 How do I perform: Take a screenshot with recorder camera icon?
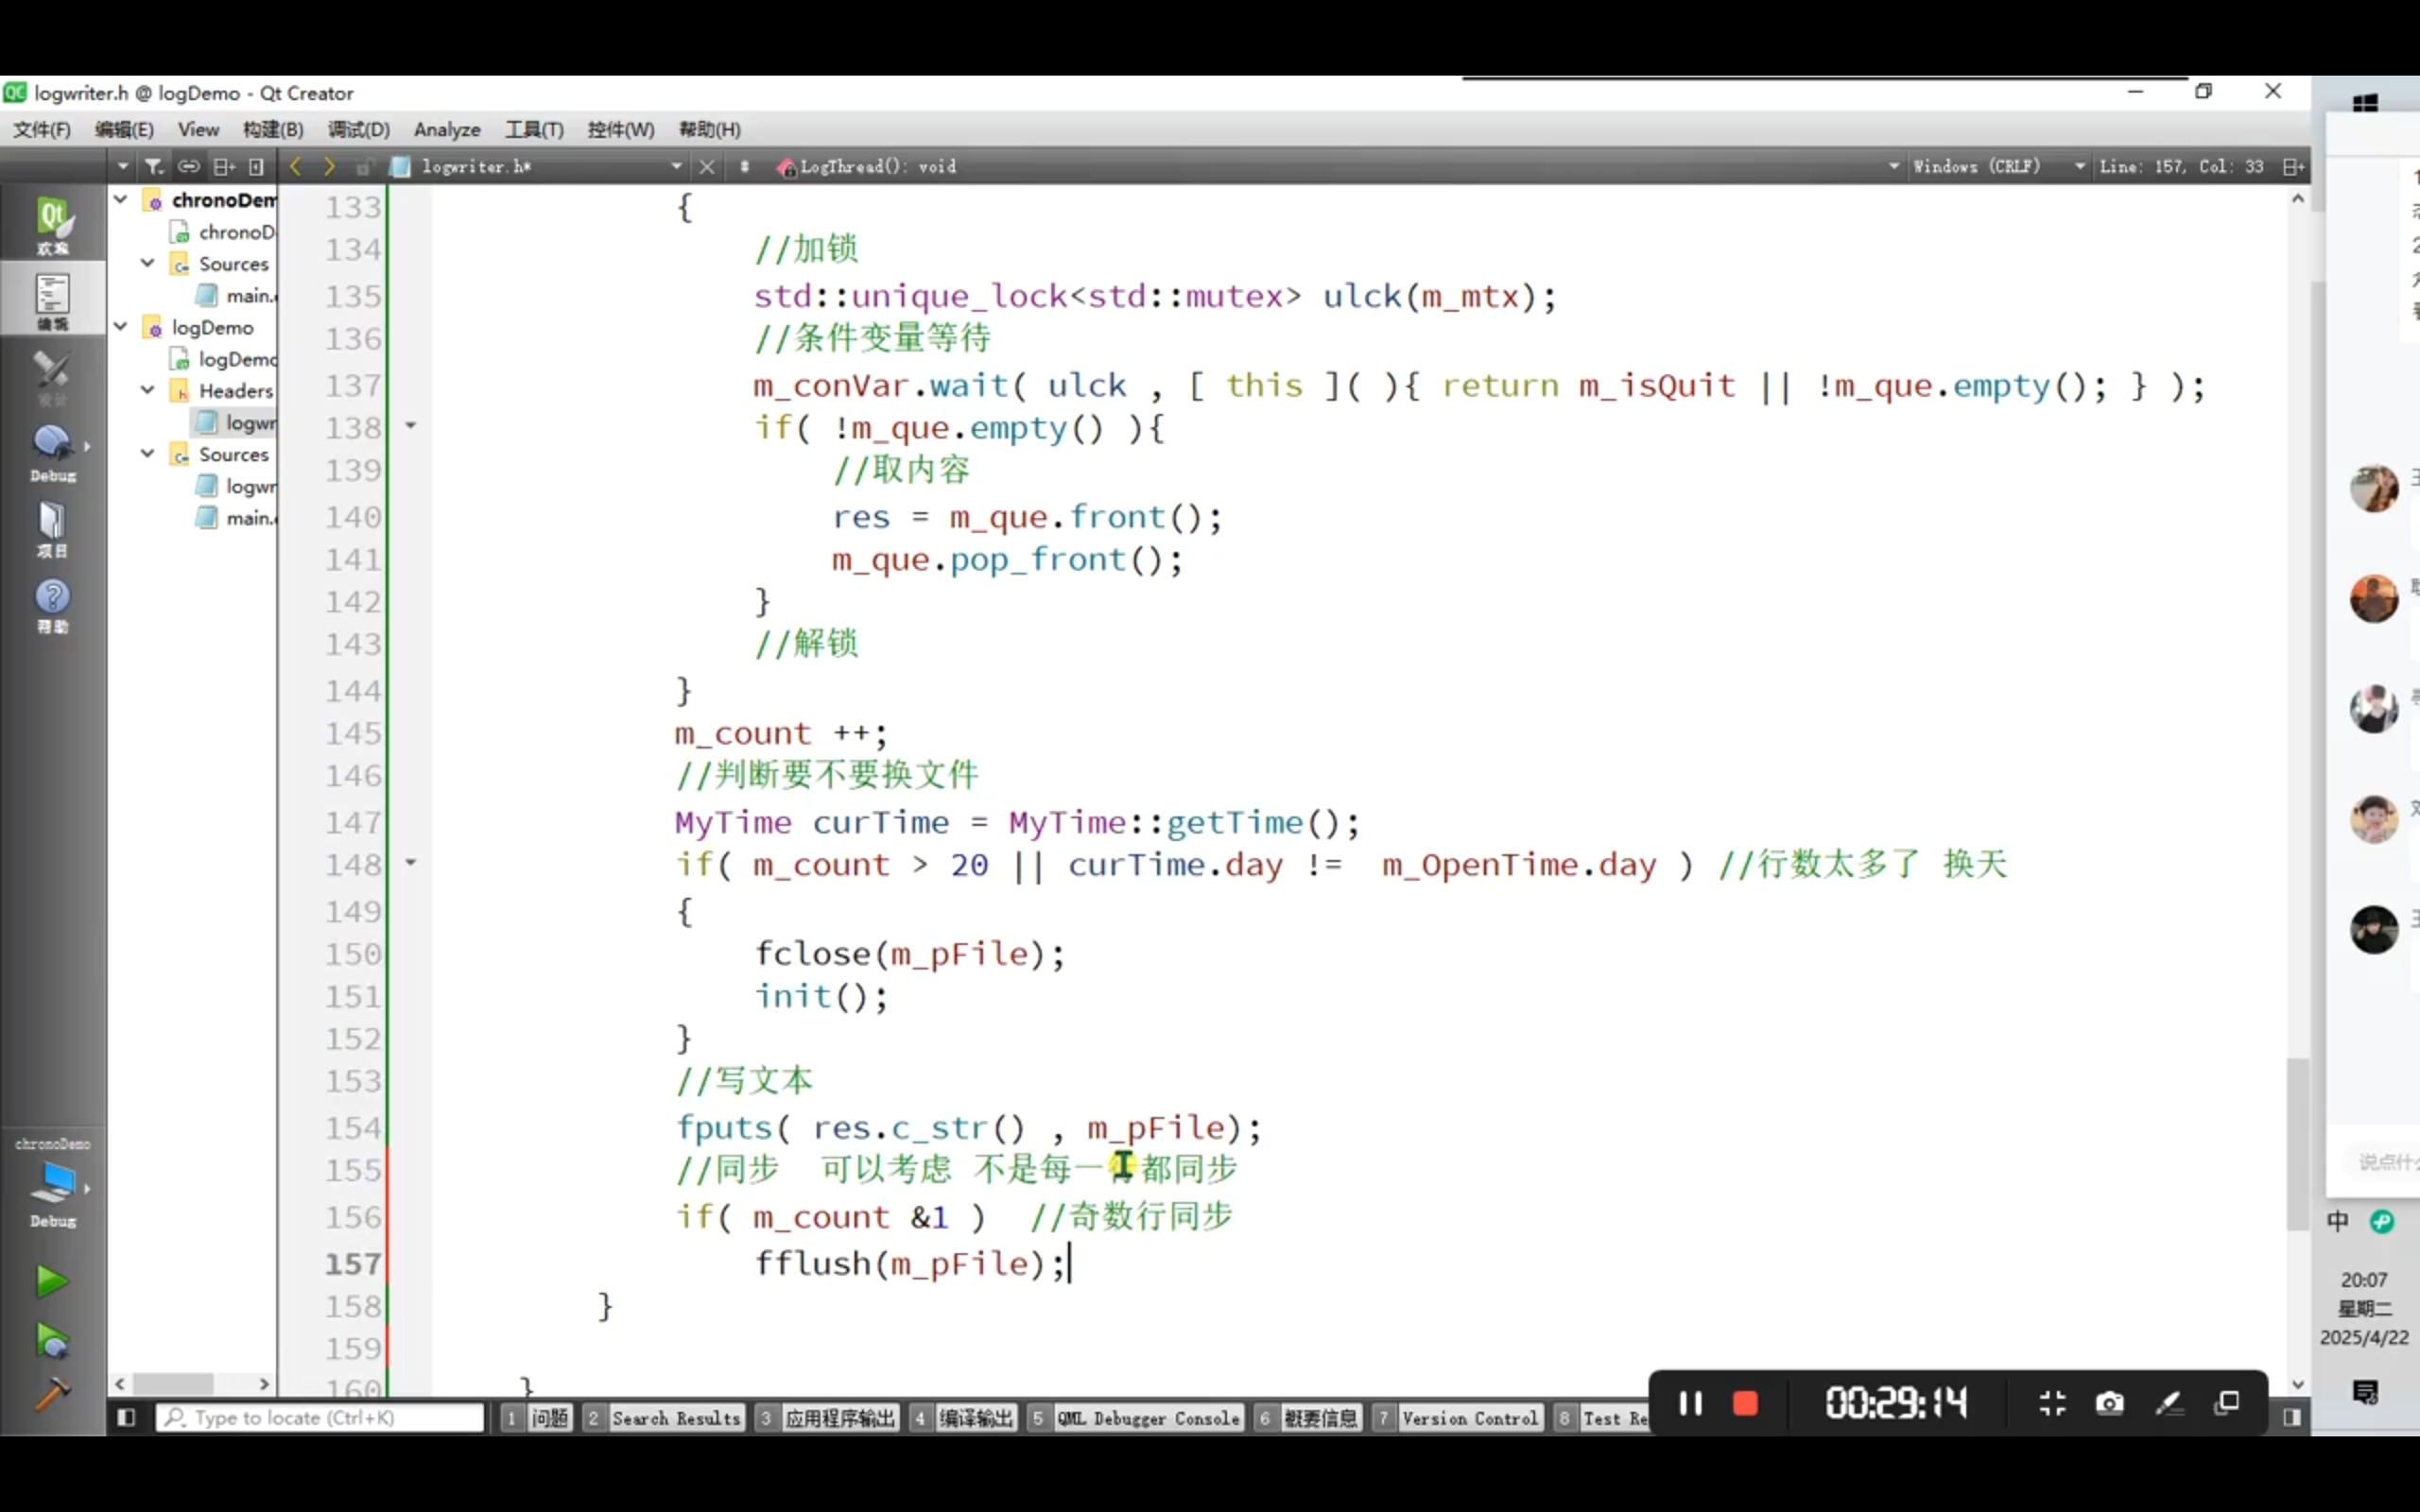(x=2109, y=1403)
